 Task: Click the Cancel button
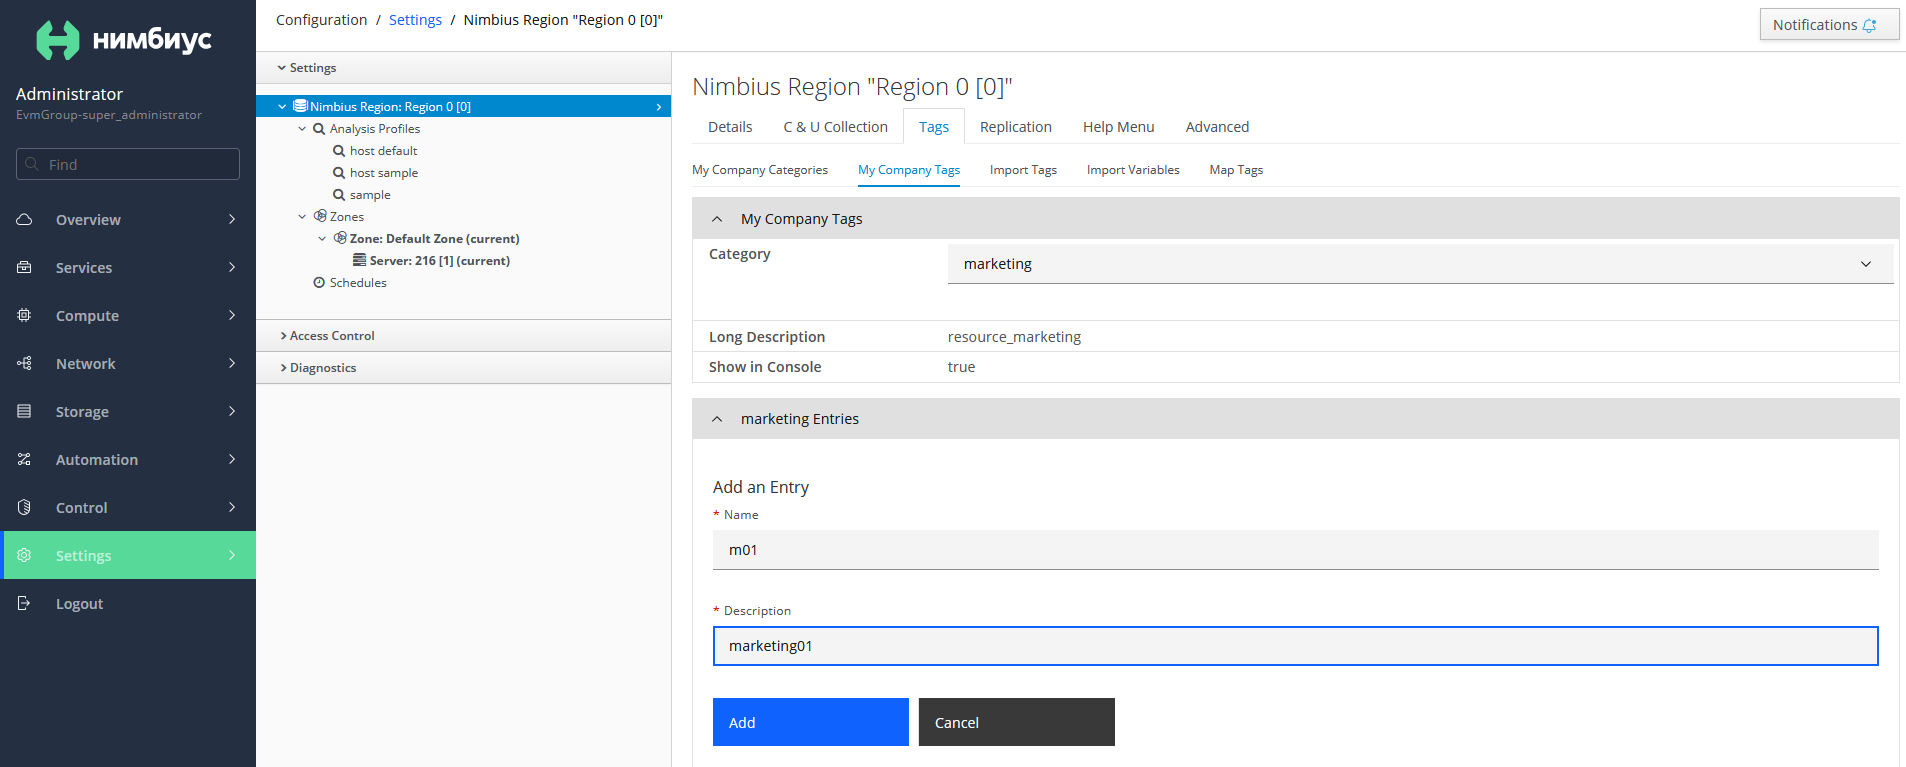(x=1017, y=722)
